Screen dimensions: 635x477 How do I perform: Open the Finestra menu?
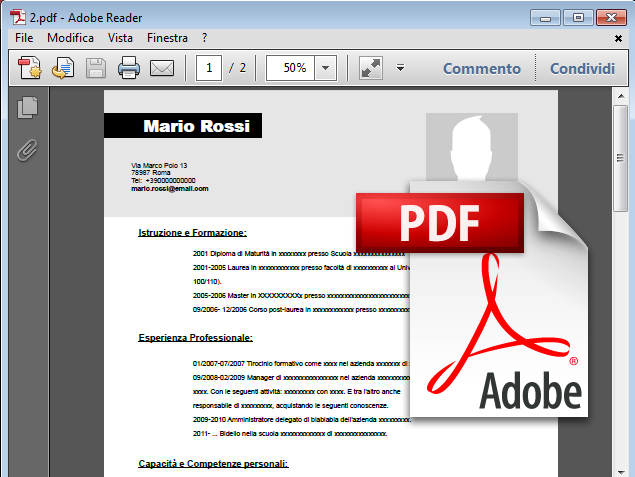[x=167, y=38]
